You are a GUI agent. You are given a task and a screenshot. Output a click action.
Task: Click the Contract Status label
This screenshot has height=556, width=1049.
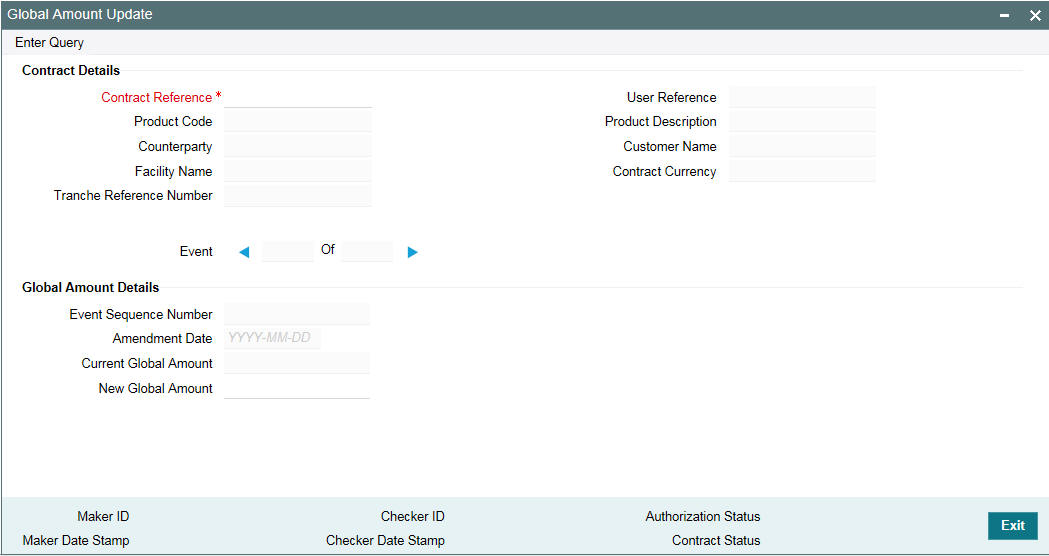tap(717, 540)
